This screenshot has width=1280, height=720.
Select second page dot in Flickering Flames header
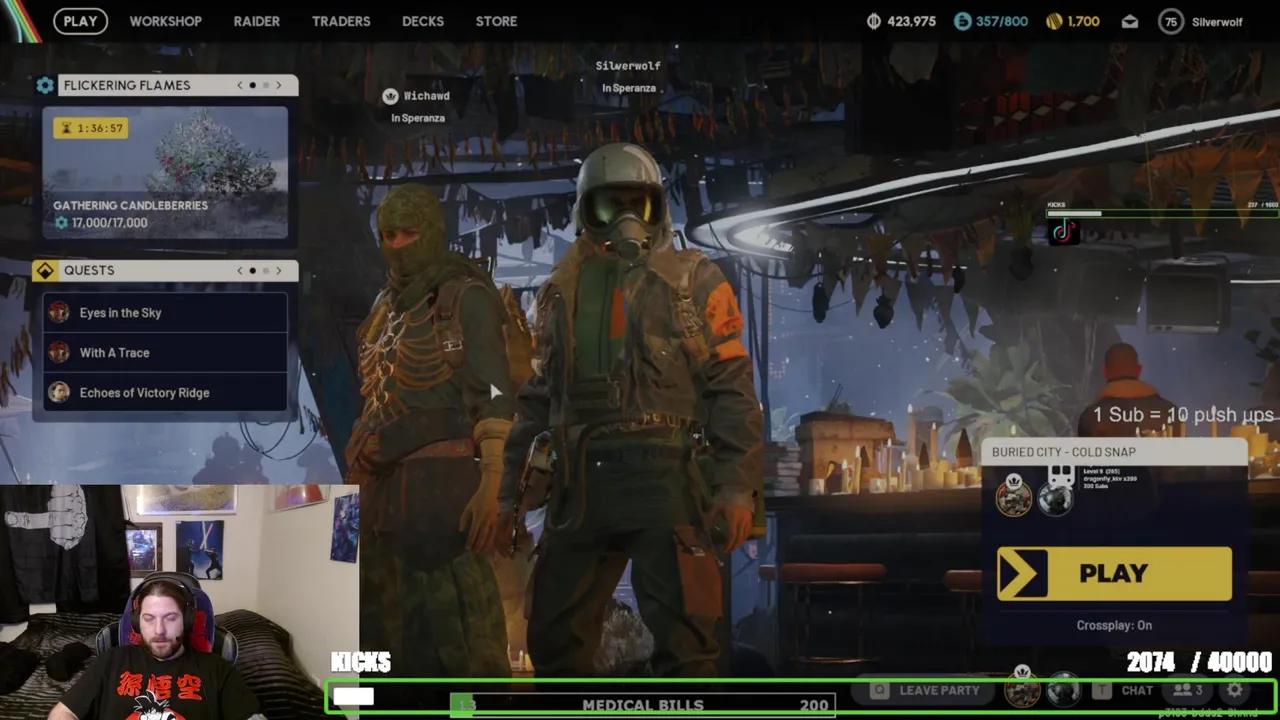click(266, 85)
